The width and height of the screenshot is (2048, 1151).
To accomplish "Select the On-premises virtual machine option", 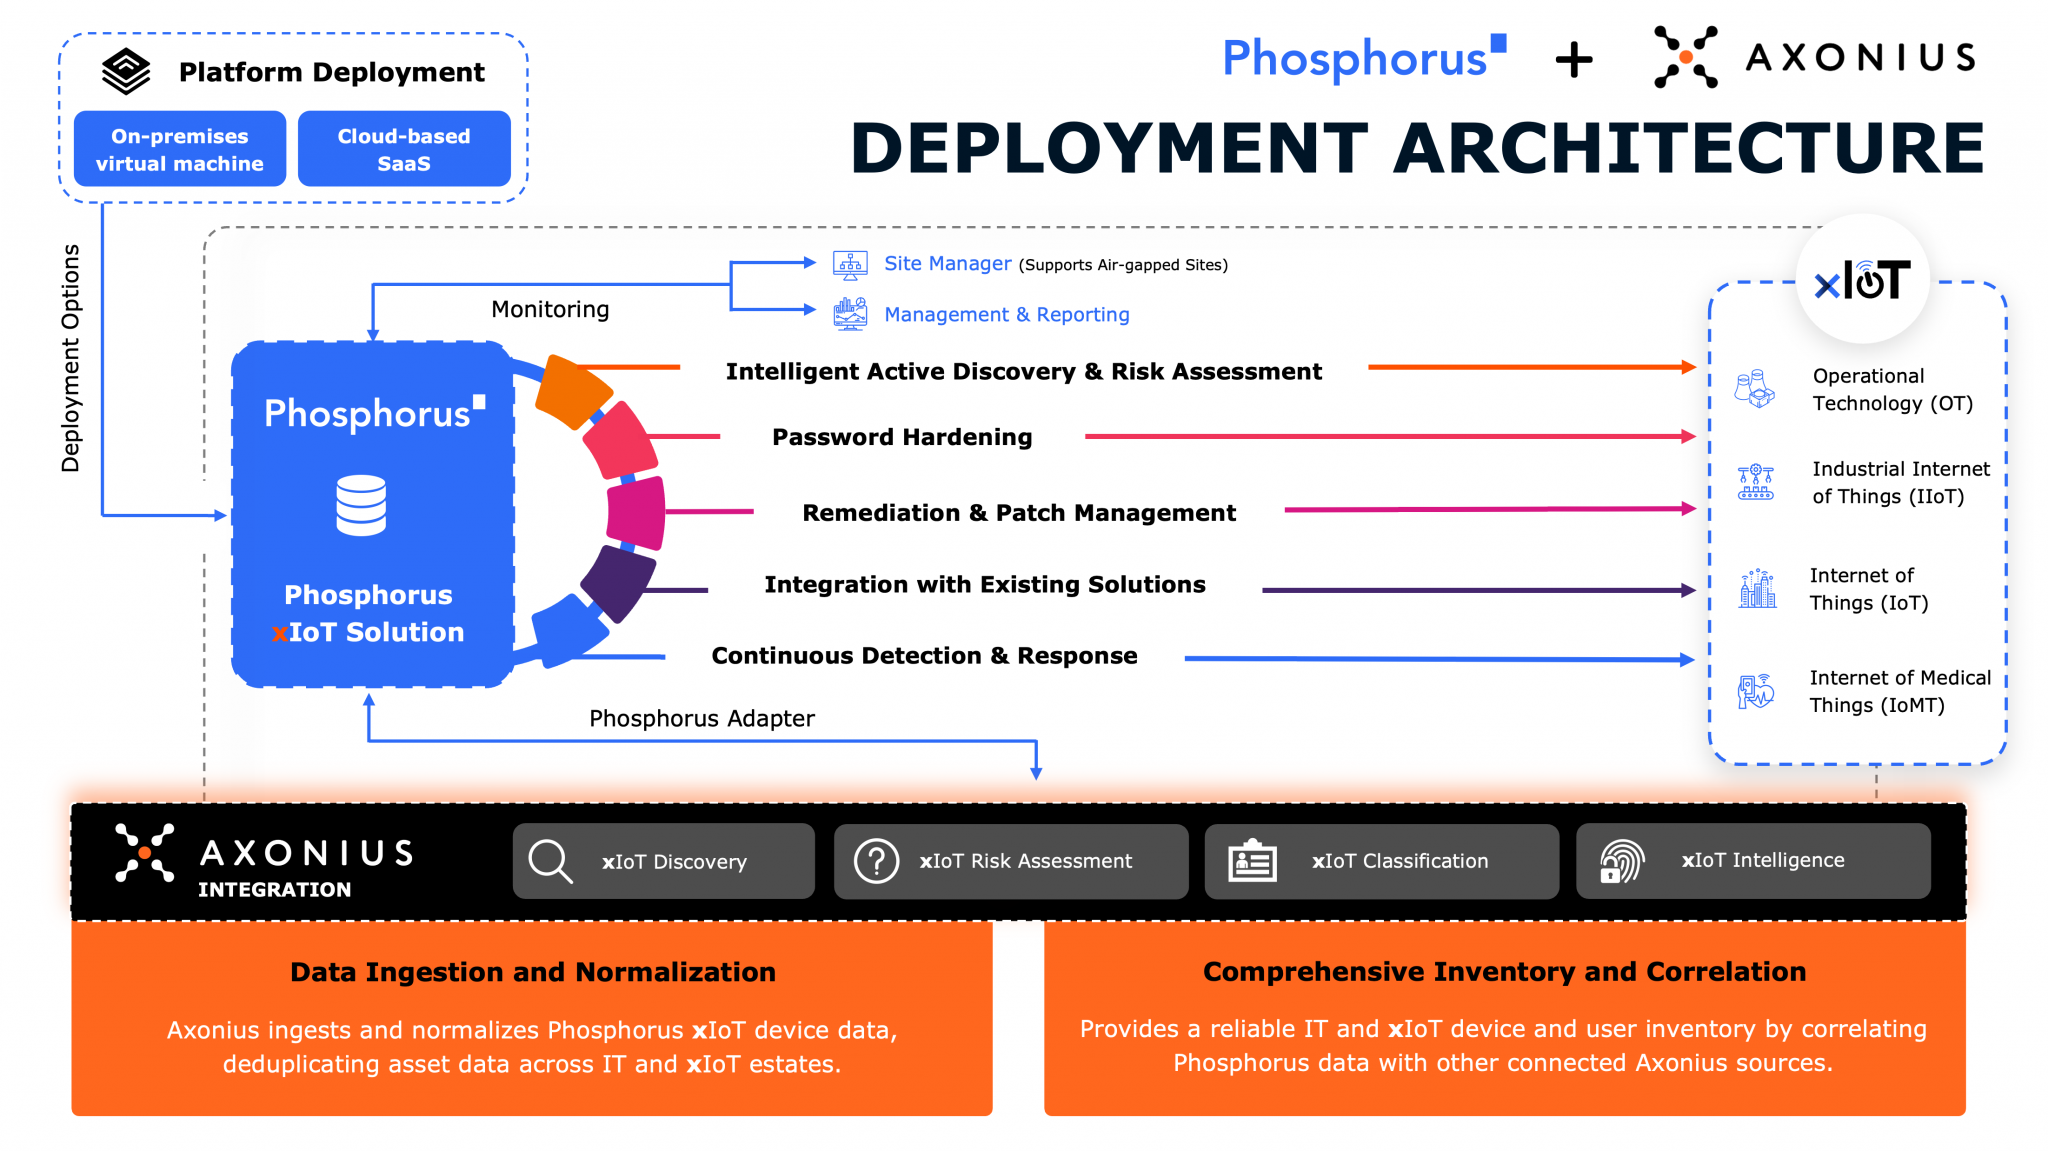I will [x=180, y=148].
